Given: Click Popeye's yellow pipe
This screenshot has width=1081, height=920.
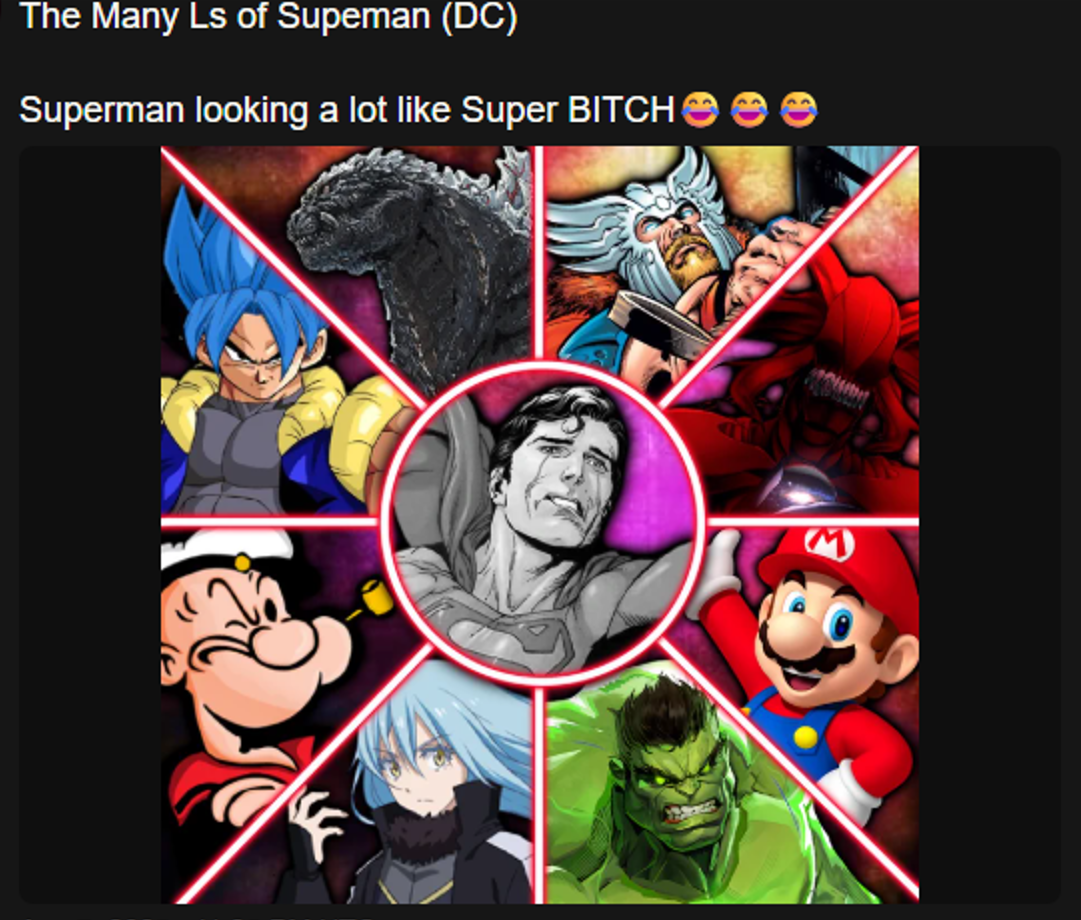Looking at the screenshot, I should coord(371,598).
